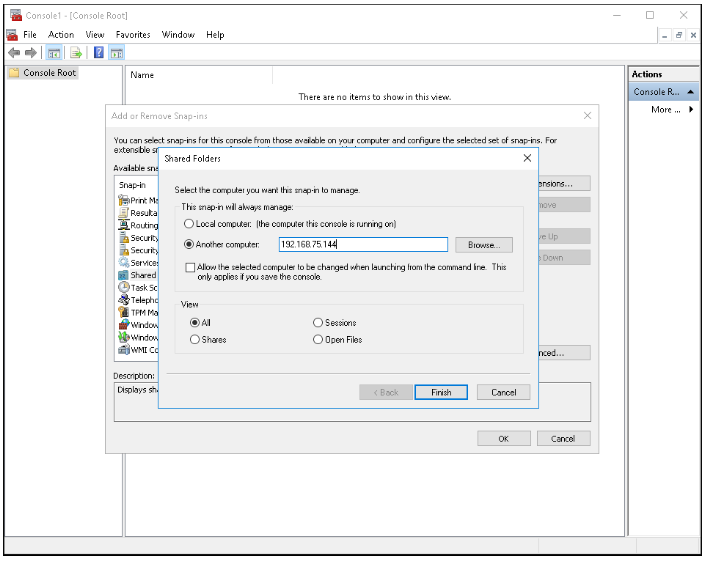Screen dimensions: 709x563
Task: Choose the Shares view radio button
Action: 195,340
